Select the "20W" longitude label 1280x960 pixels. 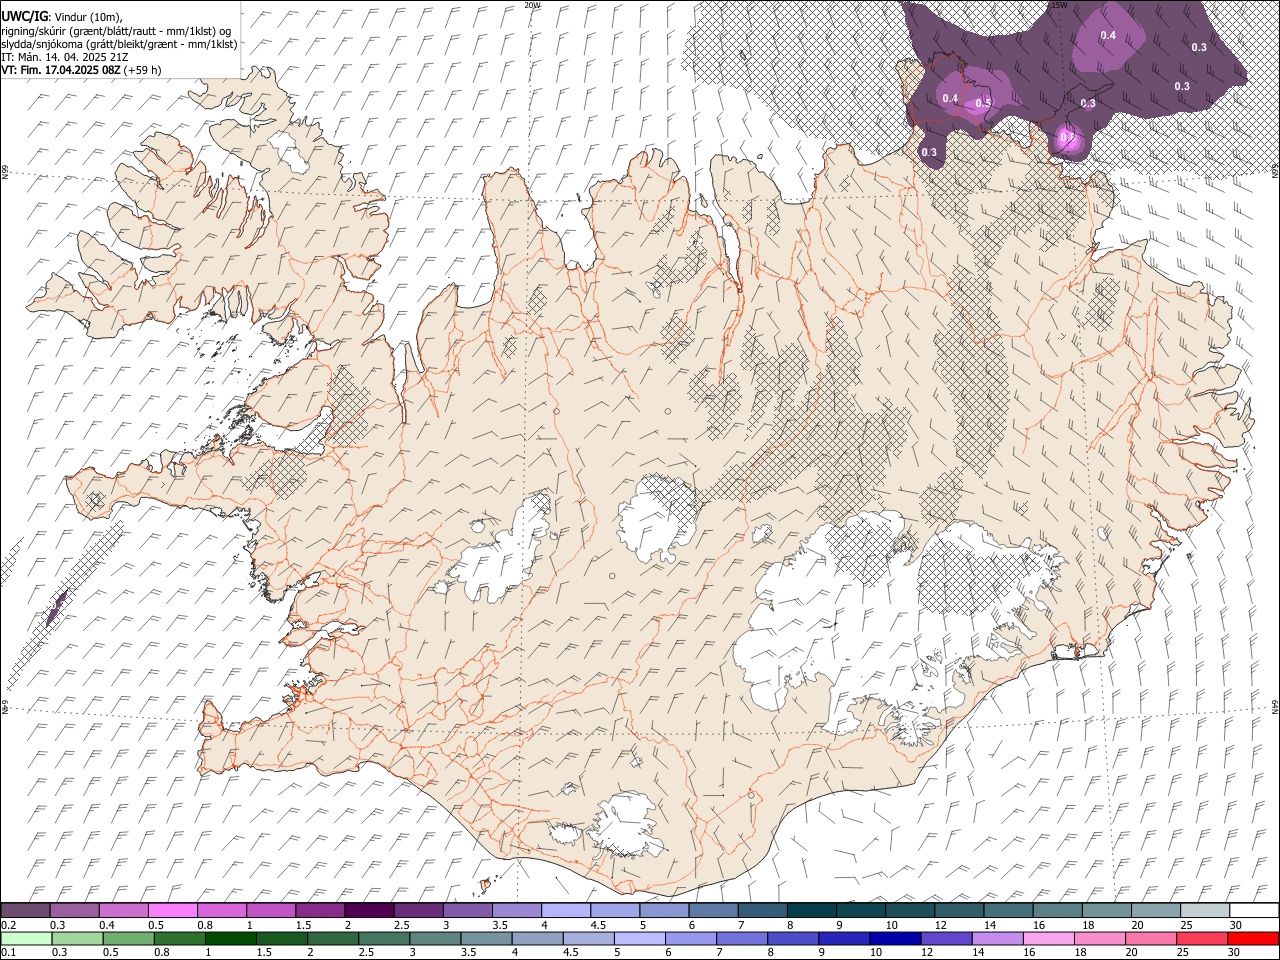tap(532, 5)
